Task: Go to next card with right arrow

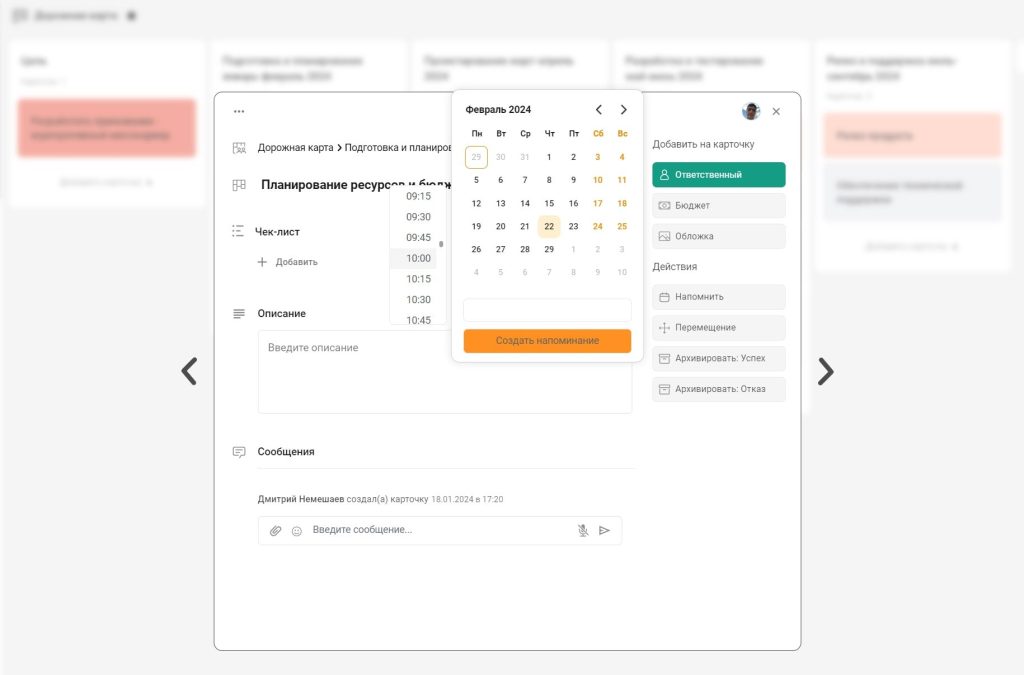Action: pyautogui.click(x=825, y=371)
